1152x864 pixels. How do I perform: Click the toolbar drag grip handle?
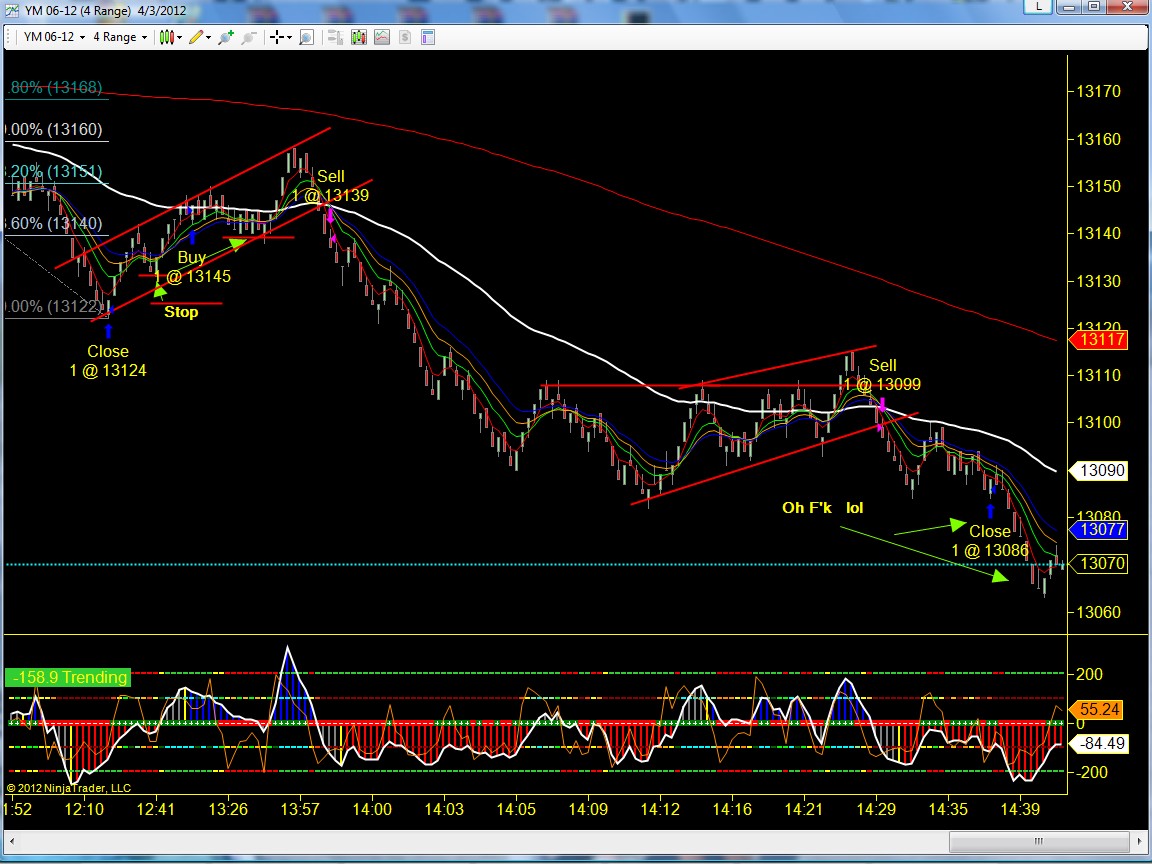10,37
